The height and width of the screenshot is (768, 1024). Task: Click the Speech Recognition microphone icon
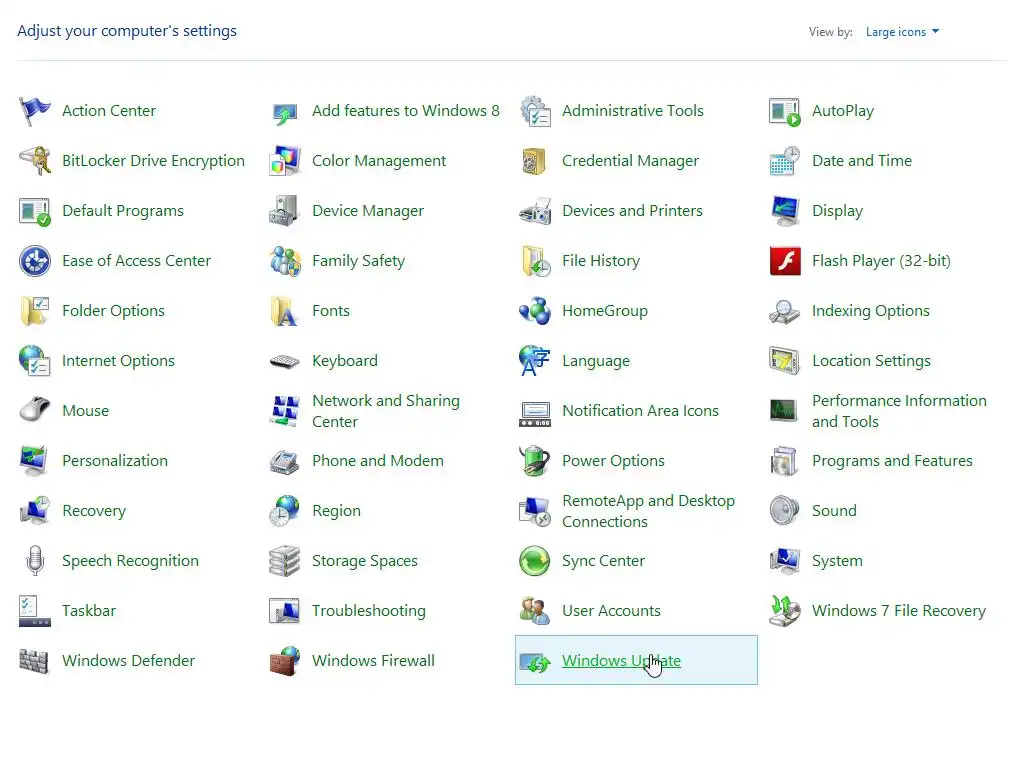(35, 561)
